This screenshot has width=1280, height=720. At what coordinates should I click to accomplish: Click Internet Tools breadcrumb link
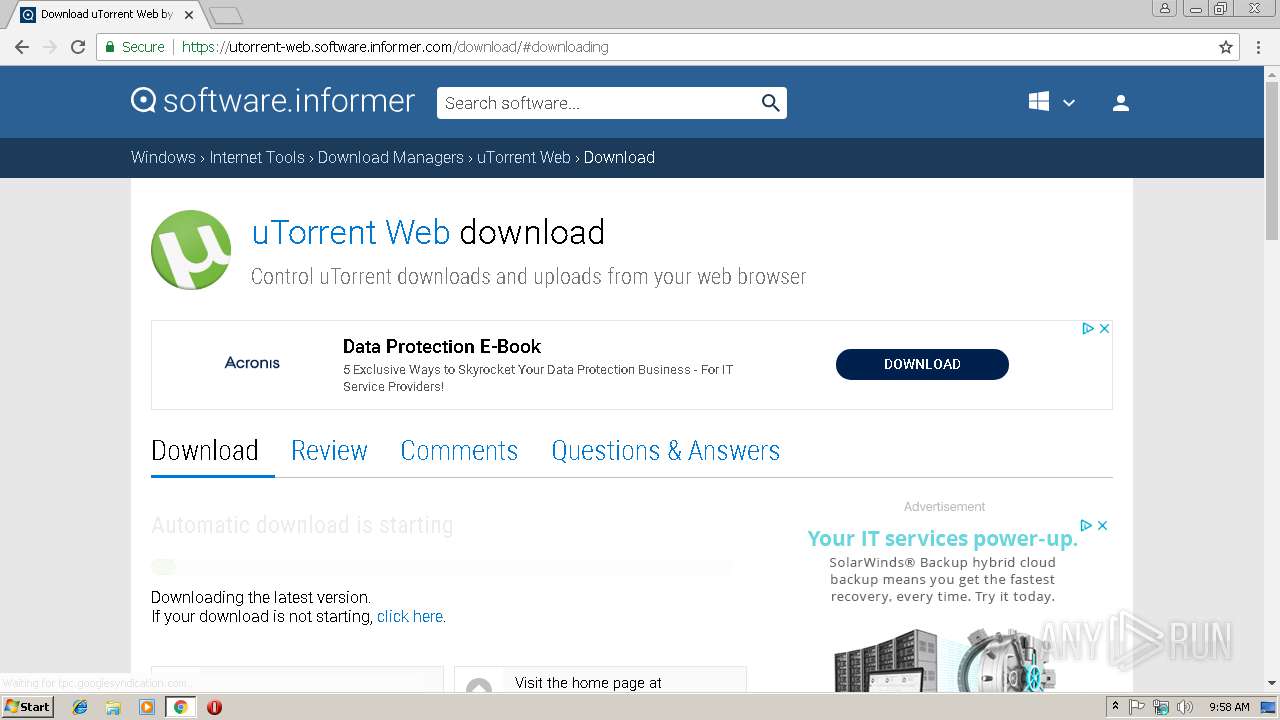257,157
